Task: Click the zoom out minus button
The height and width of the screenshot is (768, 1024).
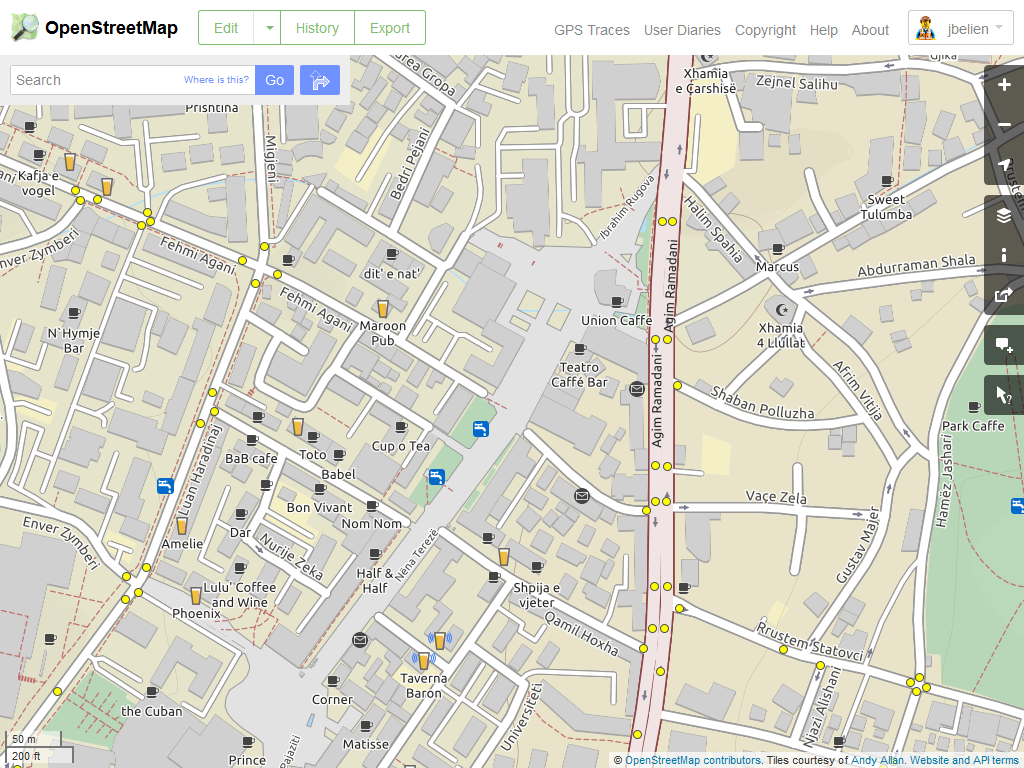Action: [x=1004, y=125]
